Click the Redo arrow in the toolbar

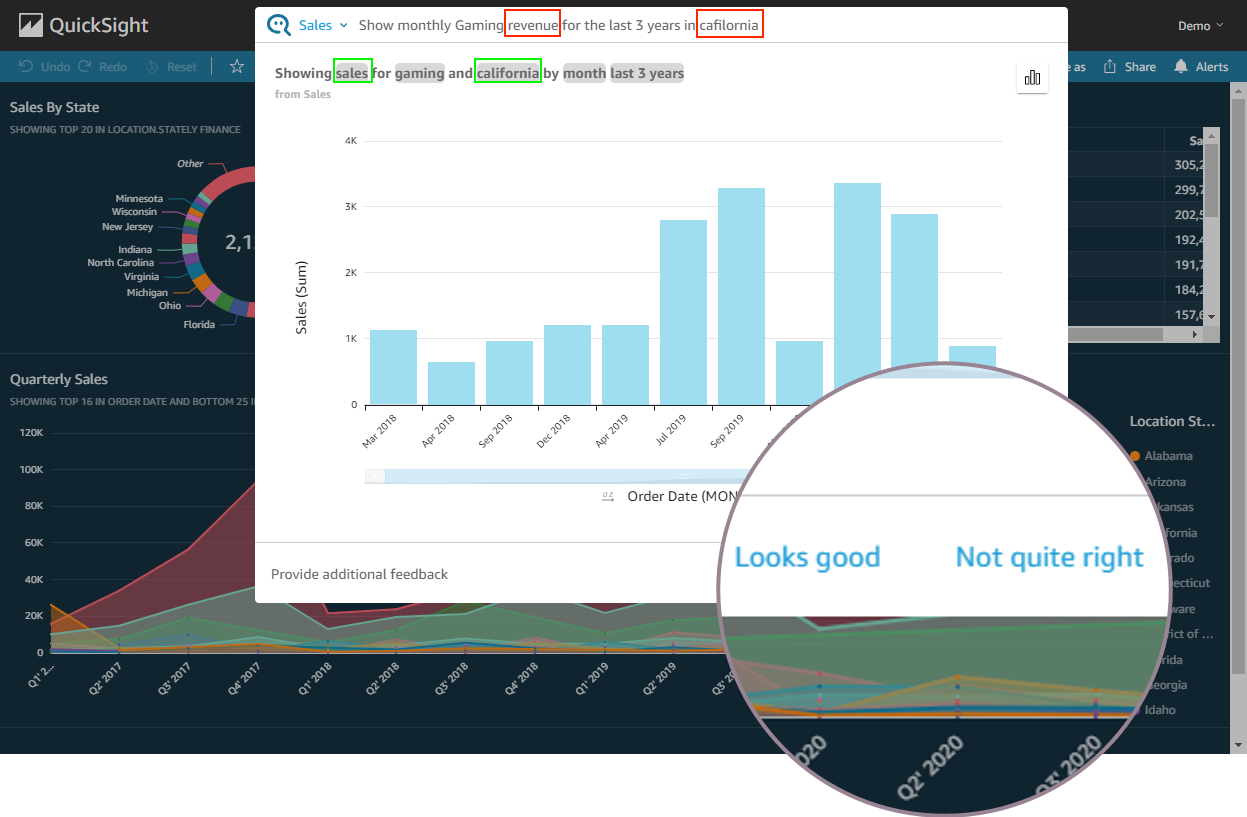click(x=85, y=67)
